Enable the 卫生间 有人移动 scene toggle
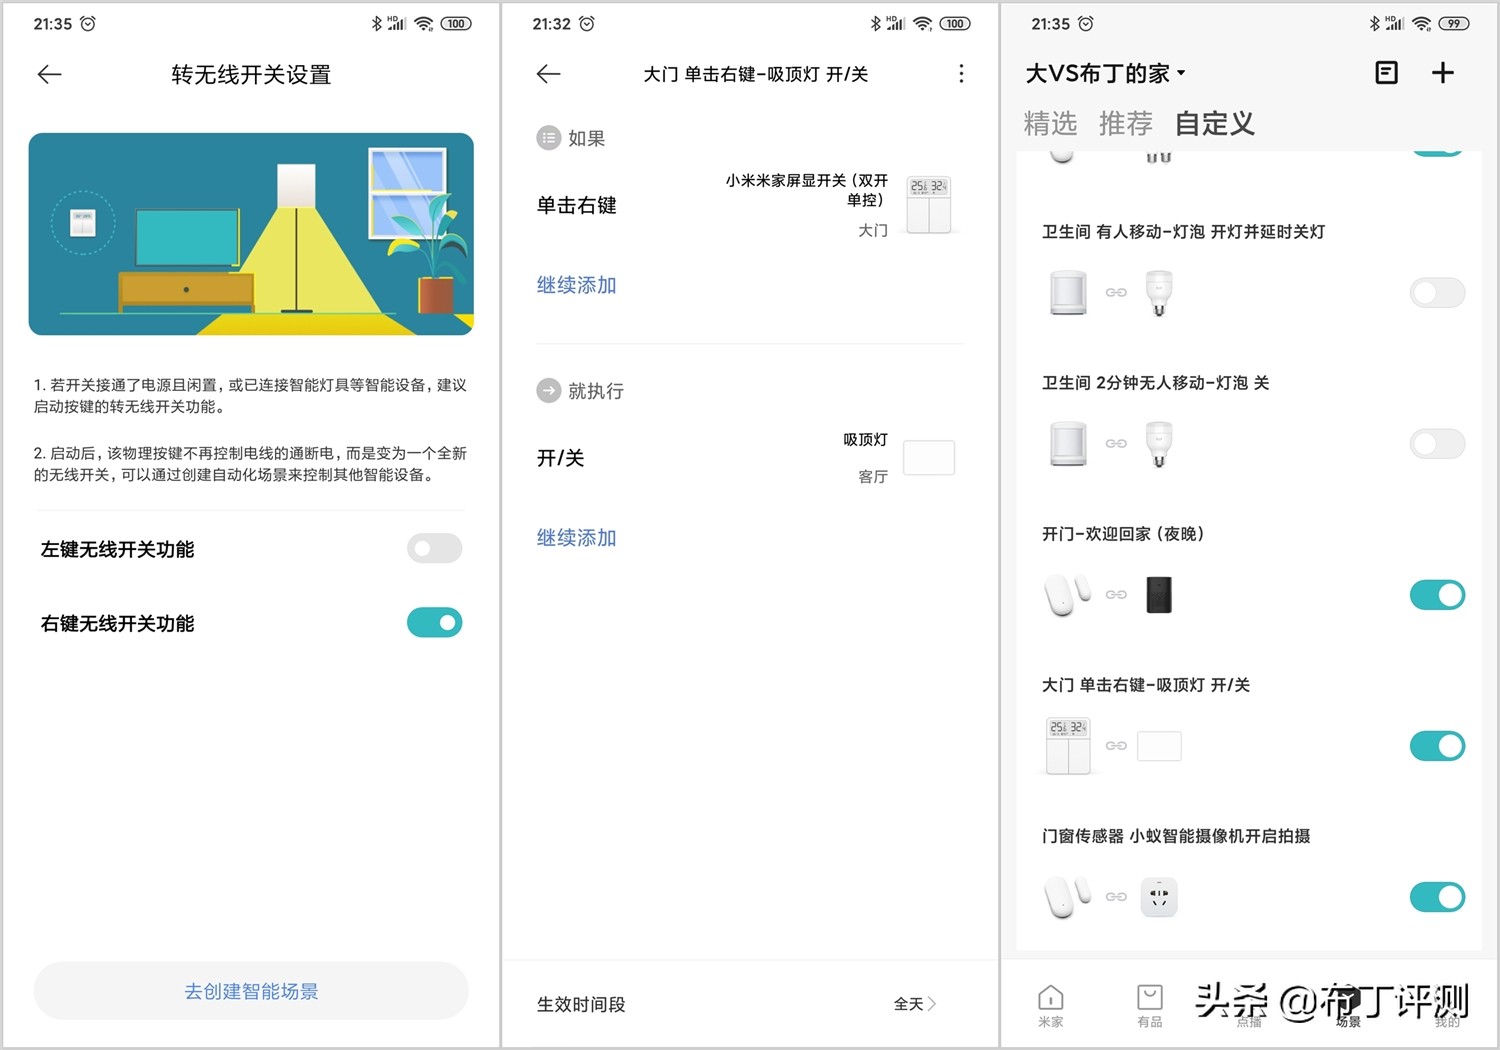The image size is (1500, 1050). (x=1437, y=293)
